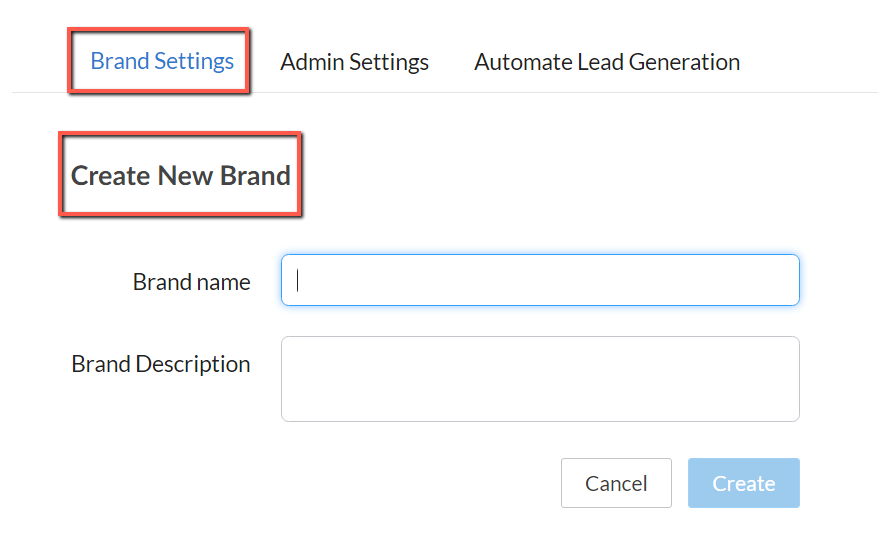Screen dimensions: 878x550
Task: Activate the highlighted Brand Settings tab
Action: pyautogui.click(x=162, y=61)
